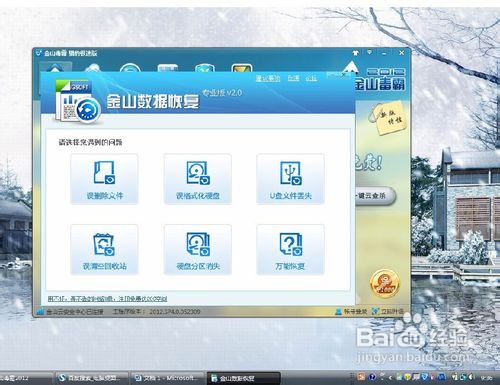Close the 金山毒霸 main window
Screen dimensions: 500x385
click(402, 53)
